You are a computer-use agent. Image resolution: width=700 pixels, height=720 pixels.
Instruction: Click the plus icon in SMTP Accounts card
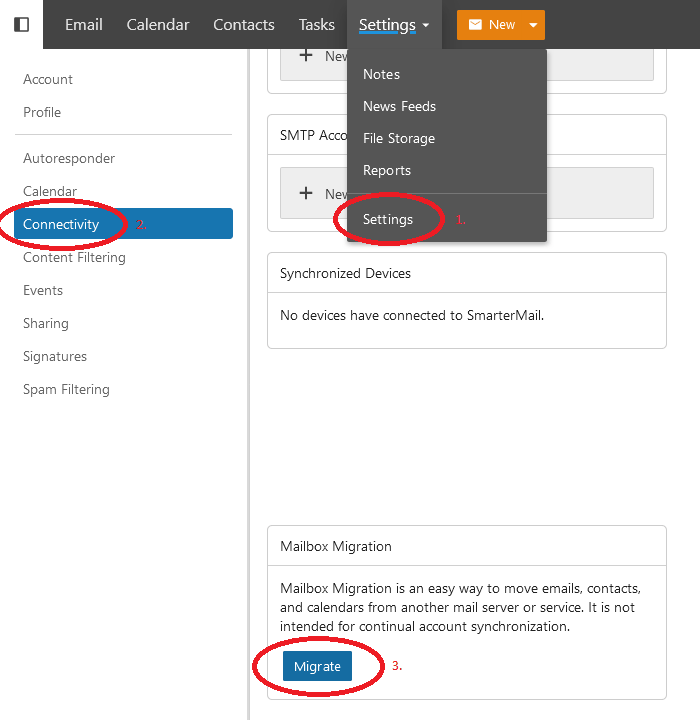pyautogui.click(x=306, y=193)
